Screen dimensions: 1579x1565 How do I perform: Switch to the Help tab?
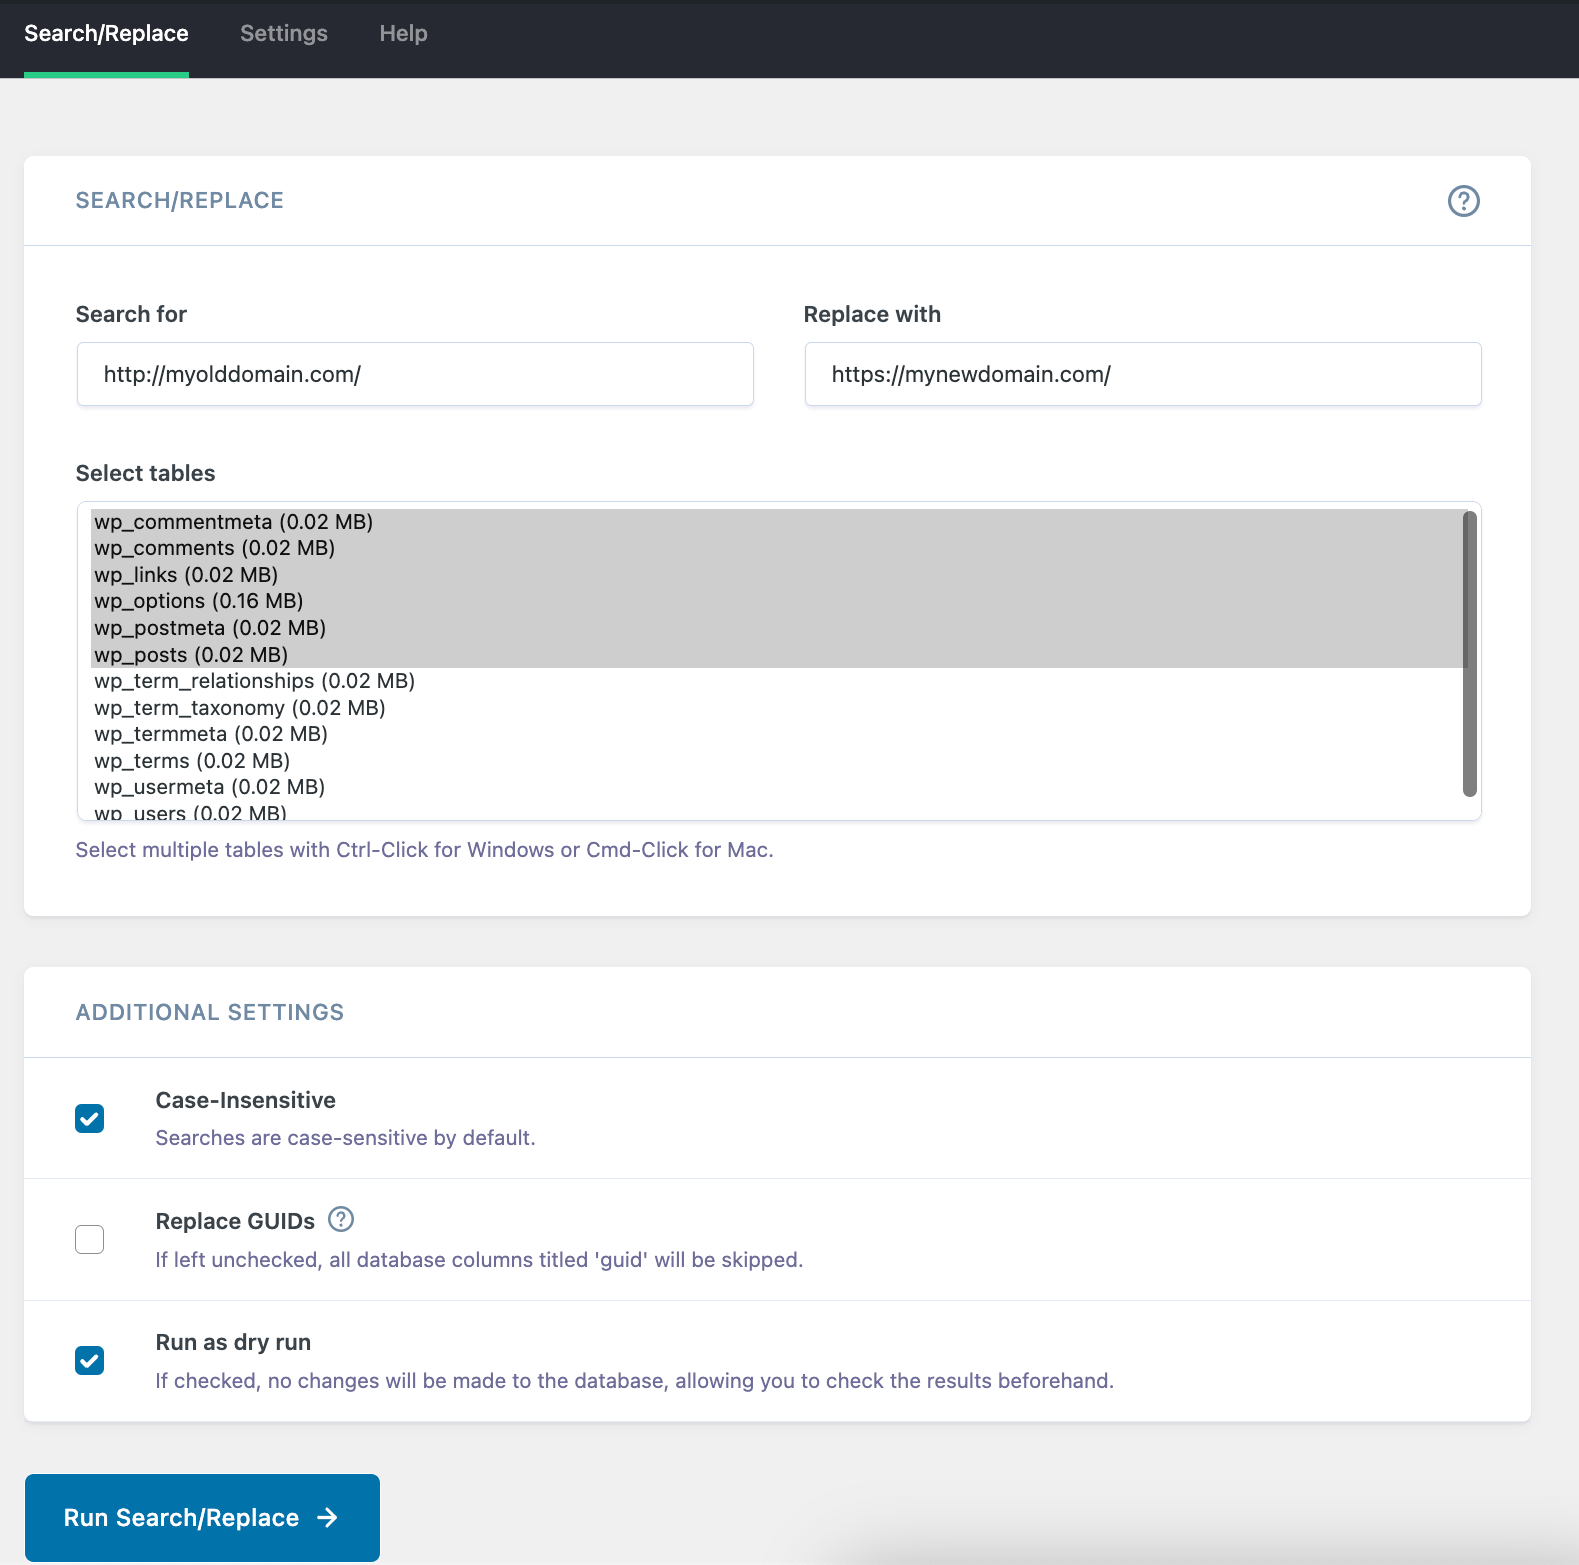tap(403, 34)
